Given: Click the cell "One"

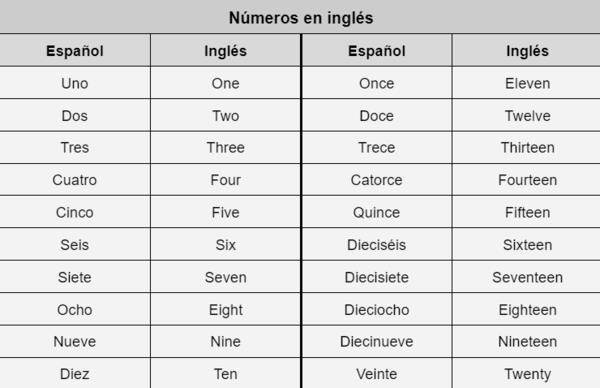Looking at the screenshot, I should point(225,83).
